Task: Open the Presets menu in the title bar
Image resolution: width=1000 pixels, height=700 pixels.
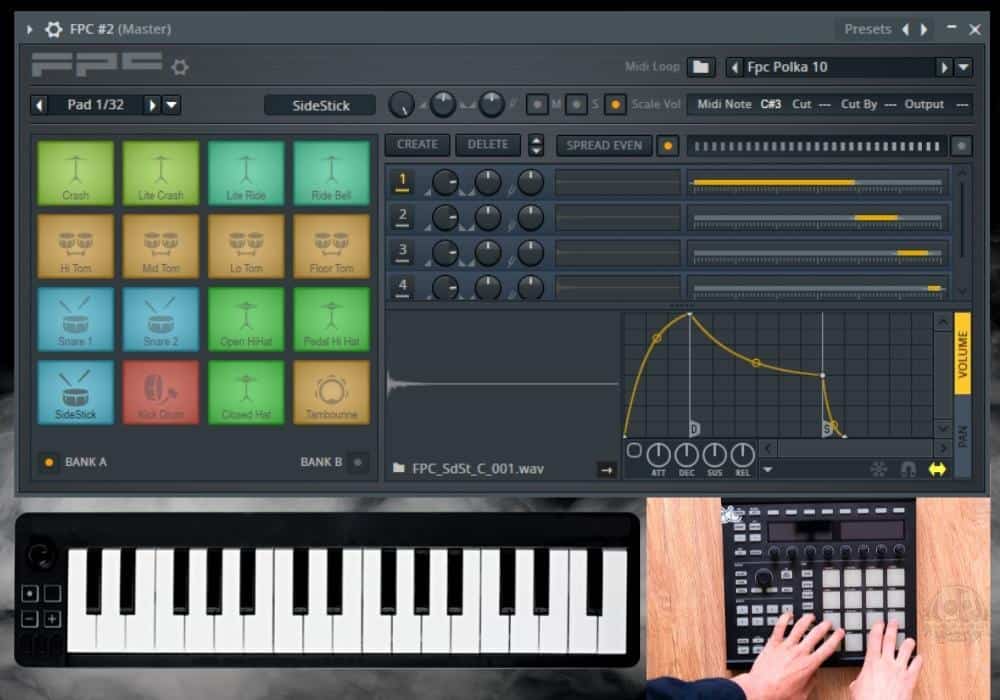Action: pos(869,29)
